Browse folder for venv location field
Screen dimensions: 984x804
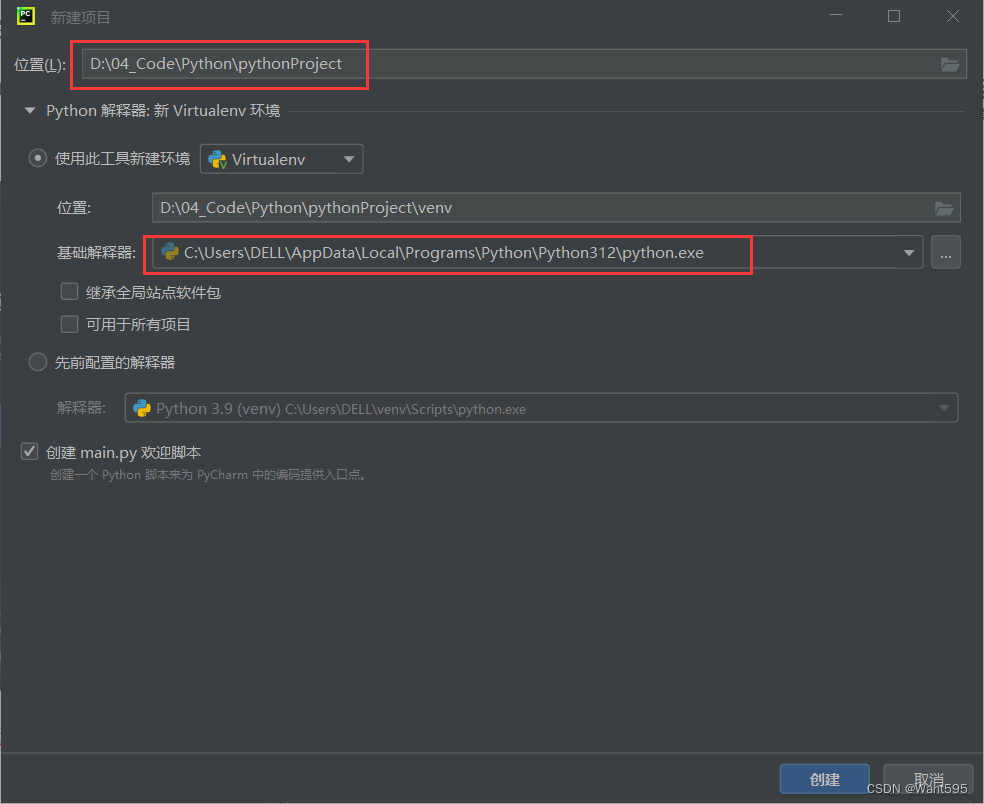pyautogui.click(x=944, y=208)
